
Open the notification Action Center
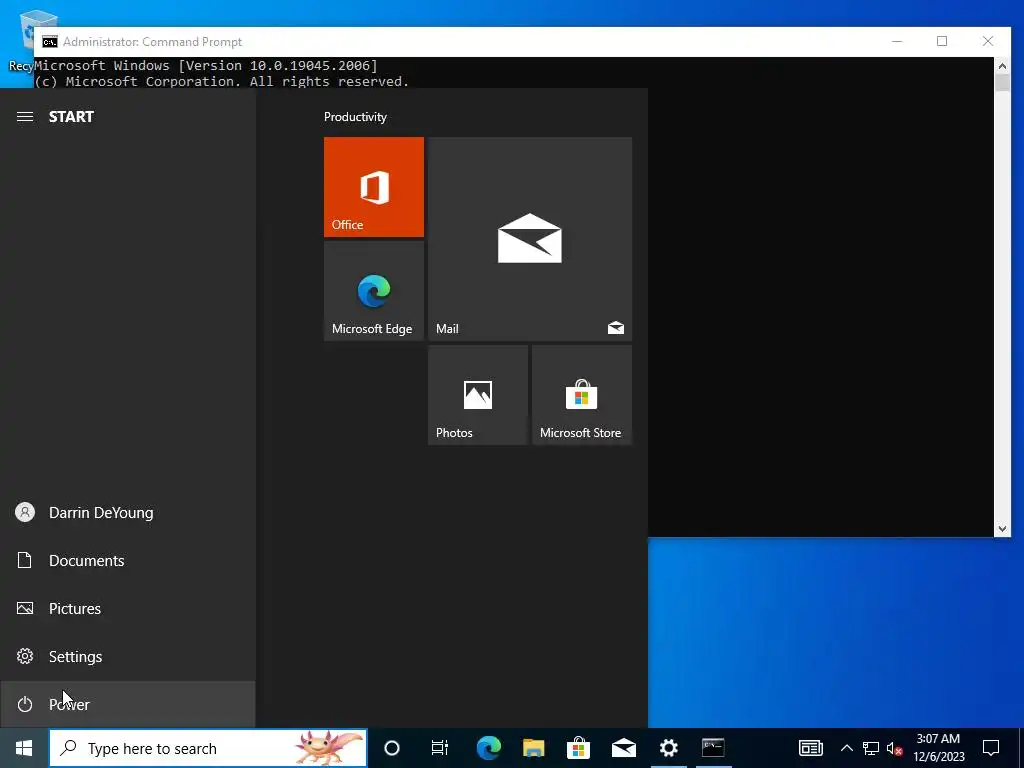991,748
